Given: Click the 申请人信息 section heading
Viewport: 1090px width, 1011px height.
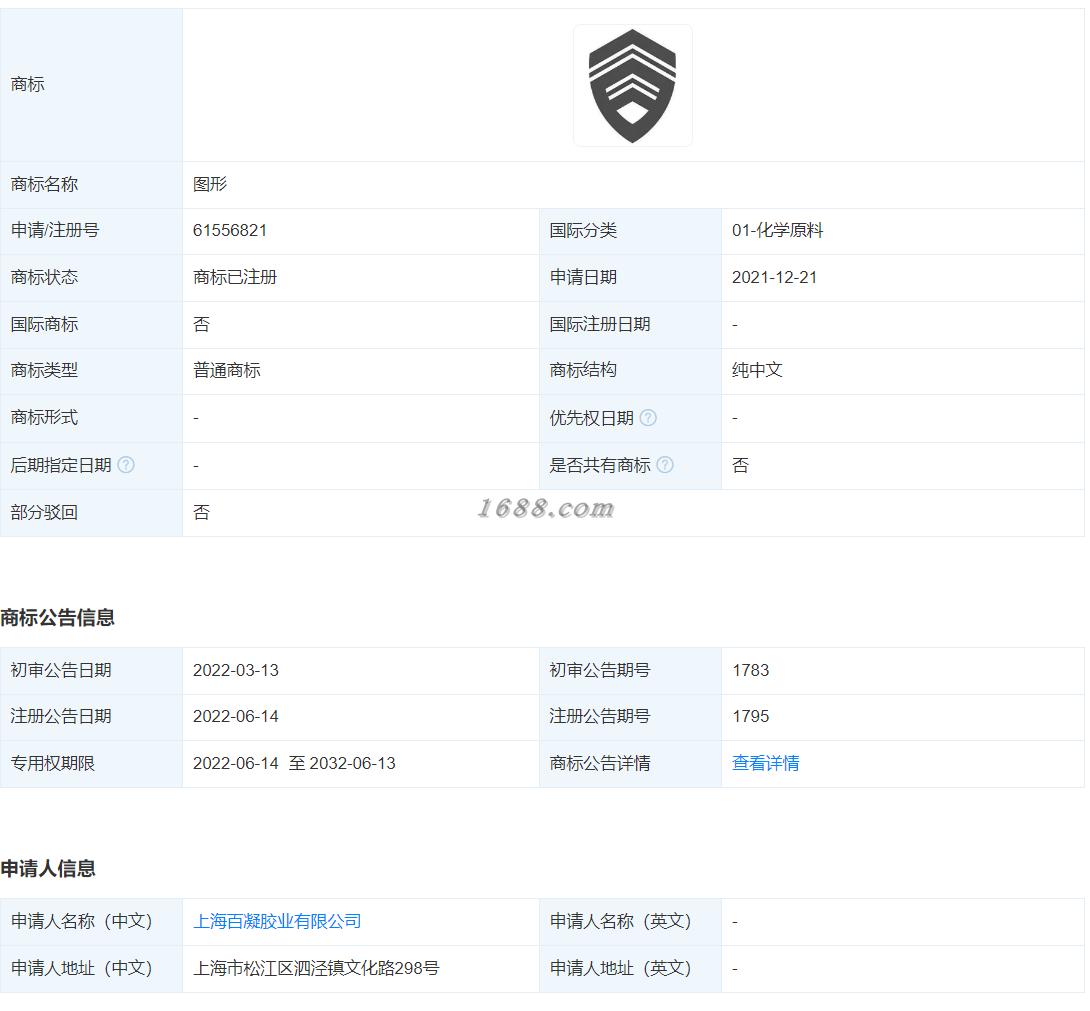Looking at the screenshot, I should tap(47, 868).
